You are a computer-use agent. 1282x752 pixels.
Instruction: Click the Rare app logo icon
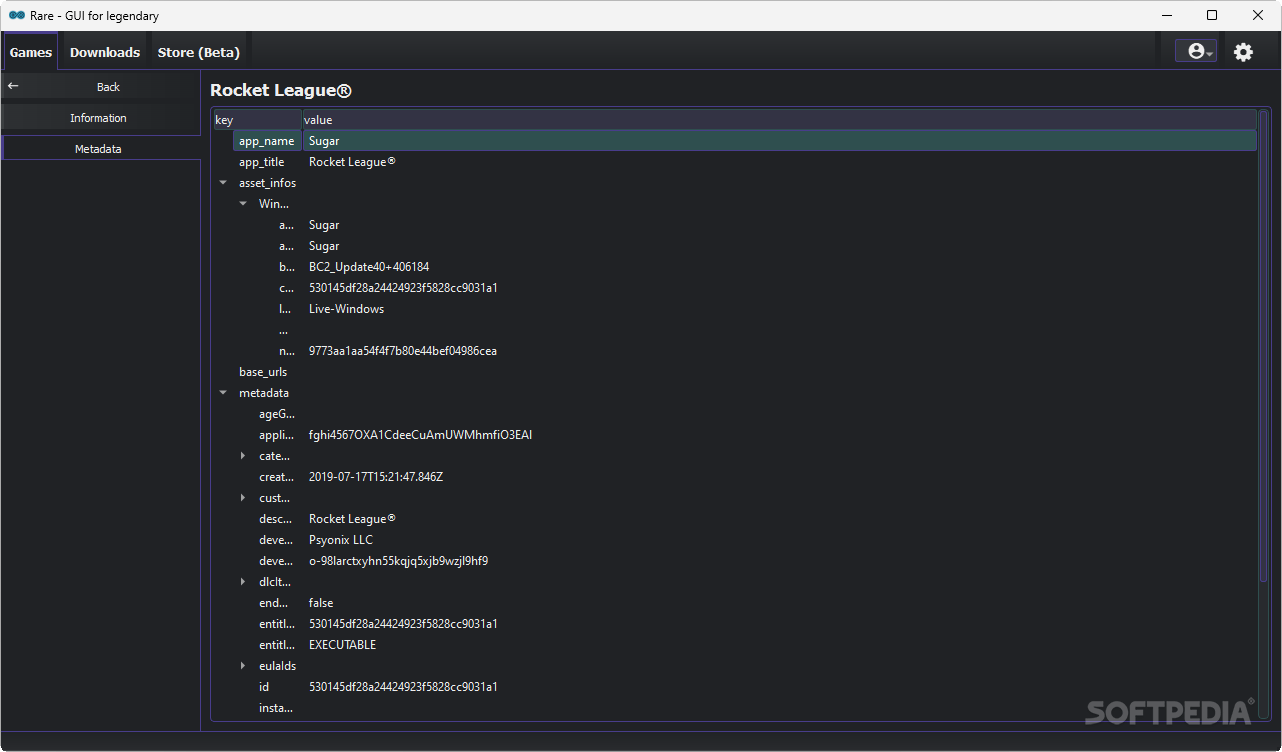pyautogui.click(x=16, y=16)
